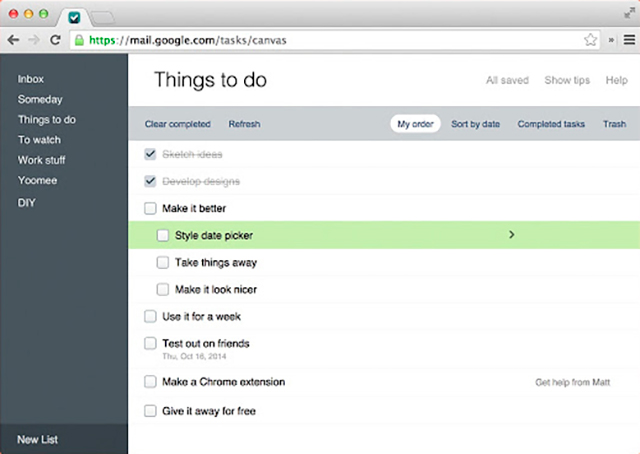640x454 pixels.
Task: Uncheck the Sketch ideas checkbox
Action: 150,154
